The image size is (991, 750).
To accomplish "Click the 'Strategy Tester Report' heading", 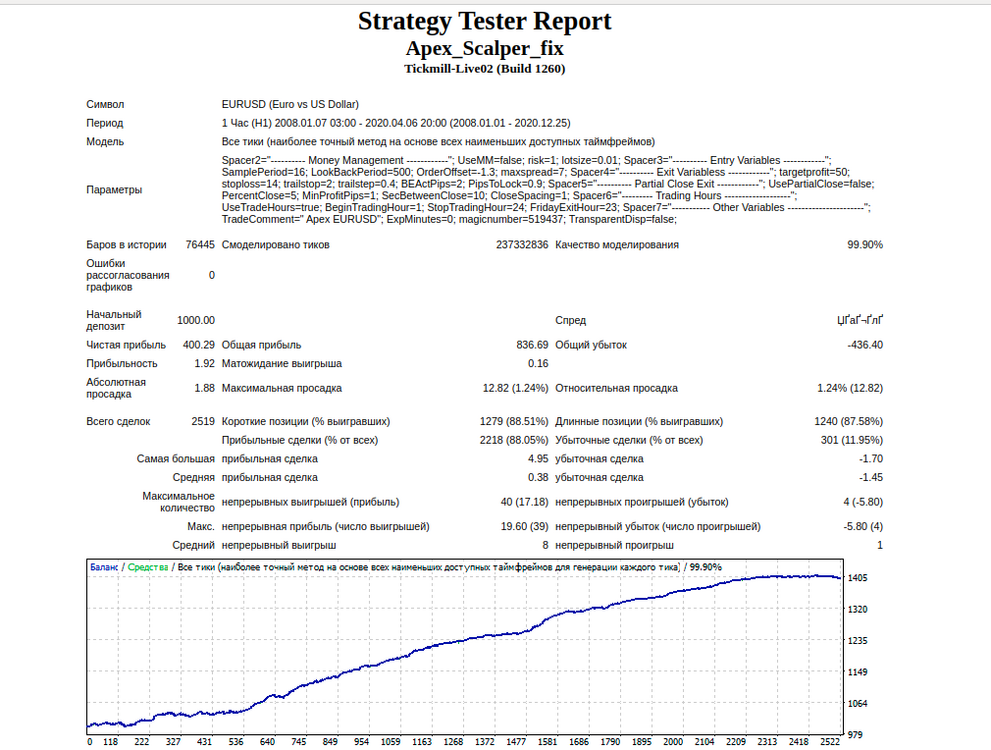I will (485, 21).
